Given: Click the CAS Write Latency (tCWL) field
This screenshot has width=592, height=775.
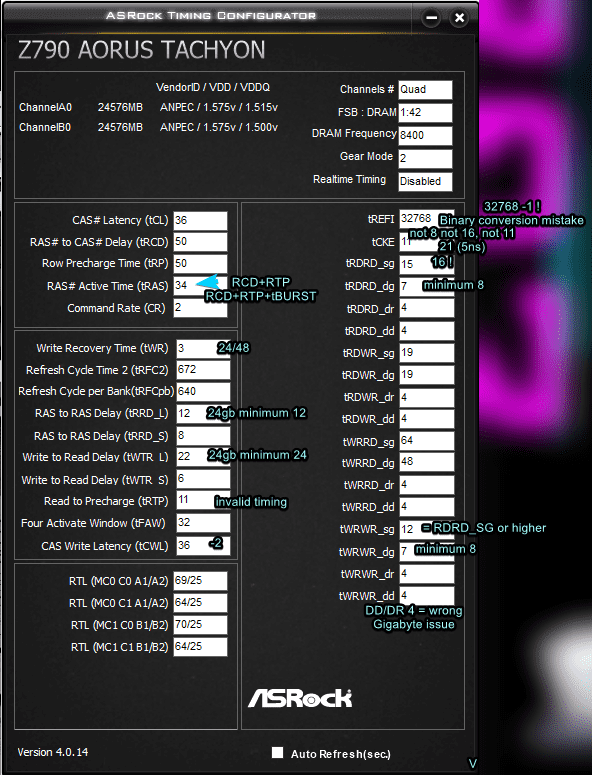Looking at the screenshot, I should (x=203, y=546).
